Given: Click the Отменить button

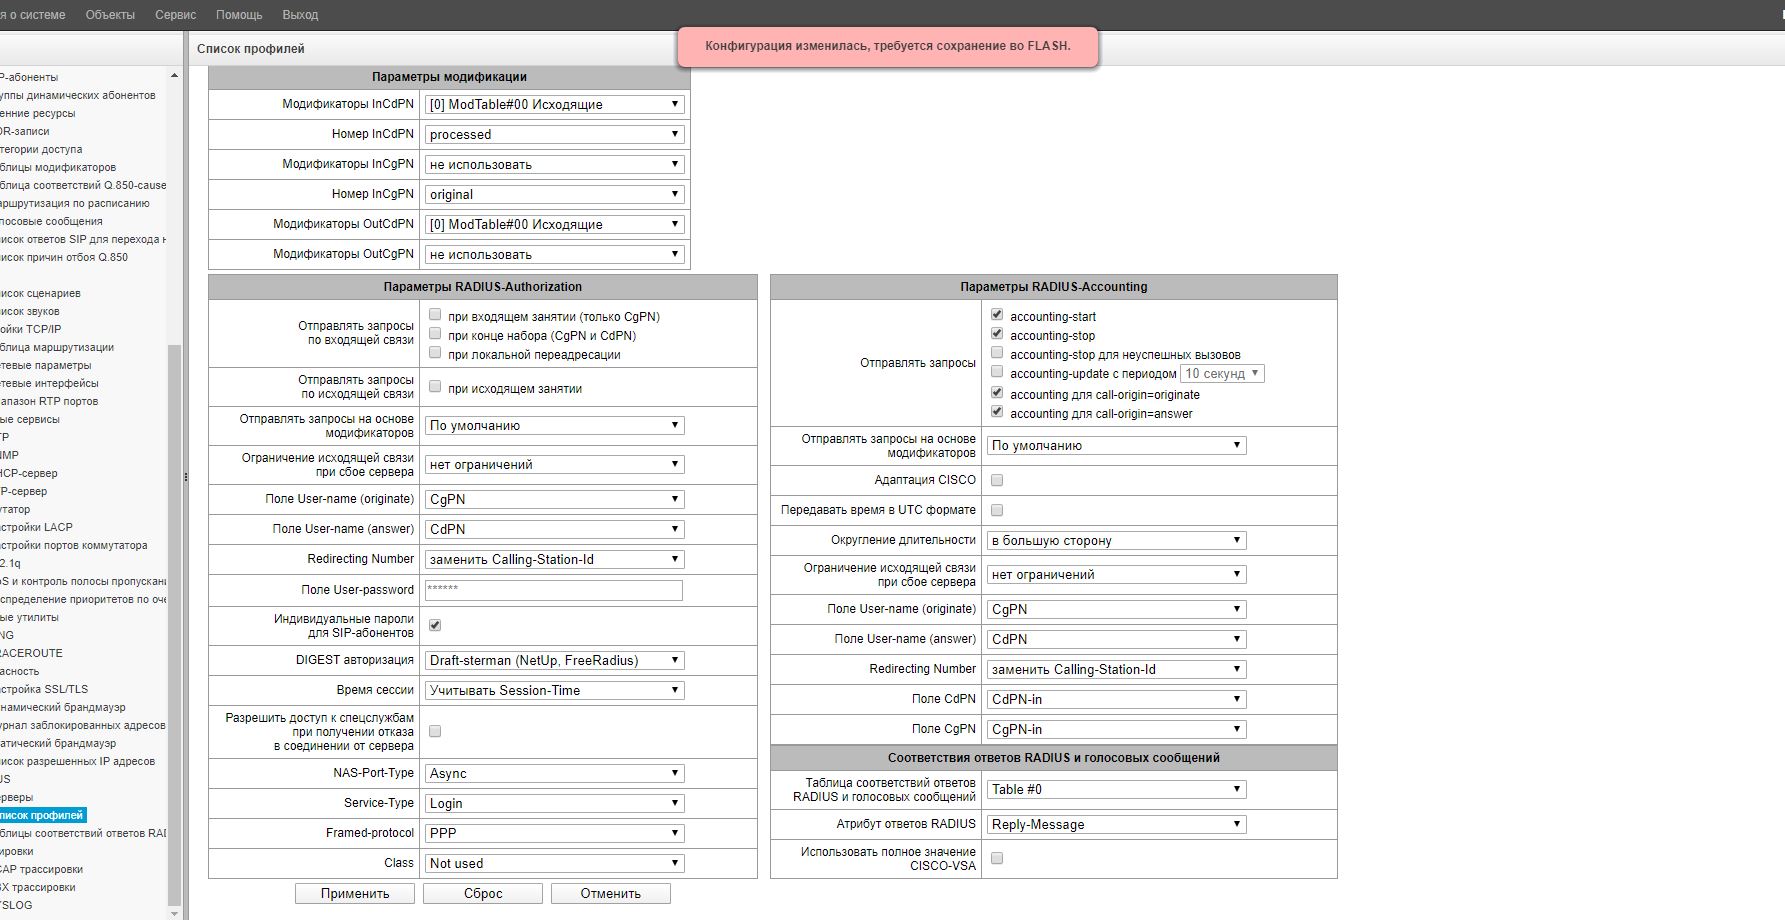Looking at the screenshot, I should pos(611,893).
